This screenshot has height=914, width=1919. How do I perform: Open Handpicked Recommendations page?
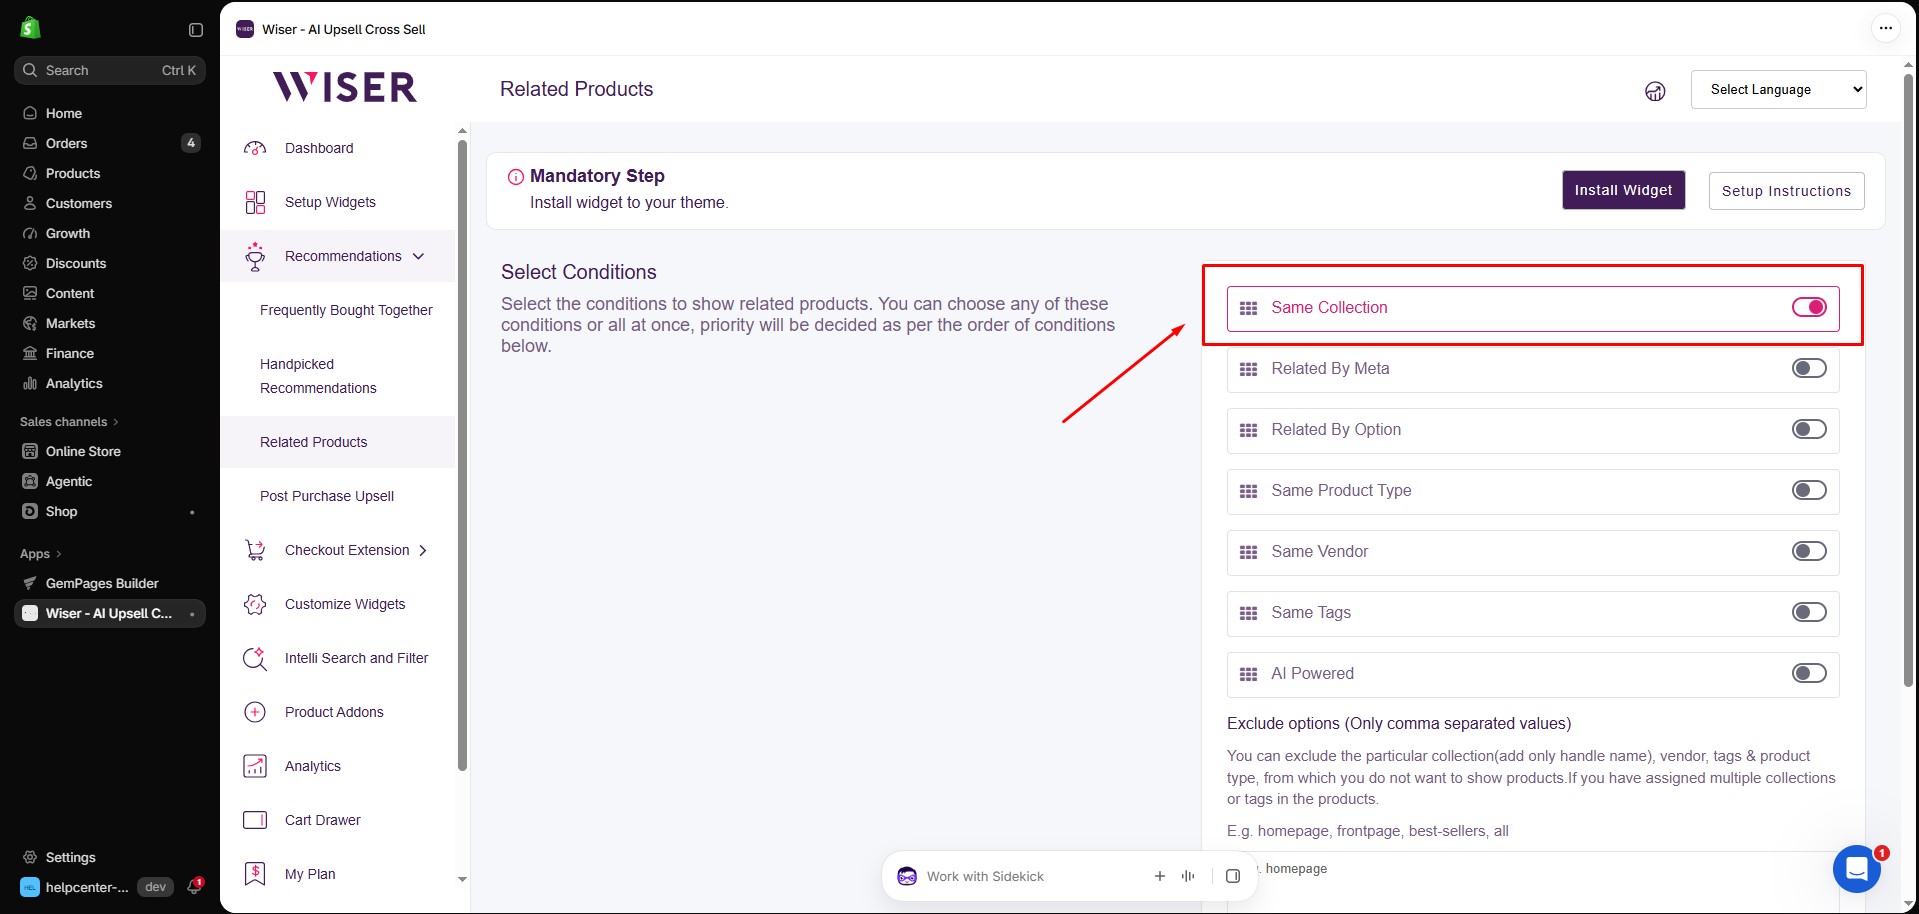pyautogui.click(x=318, y=376)
